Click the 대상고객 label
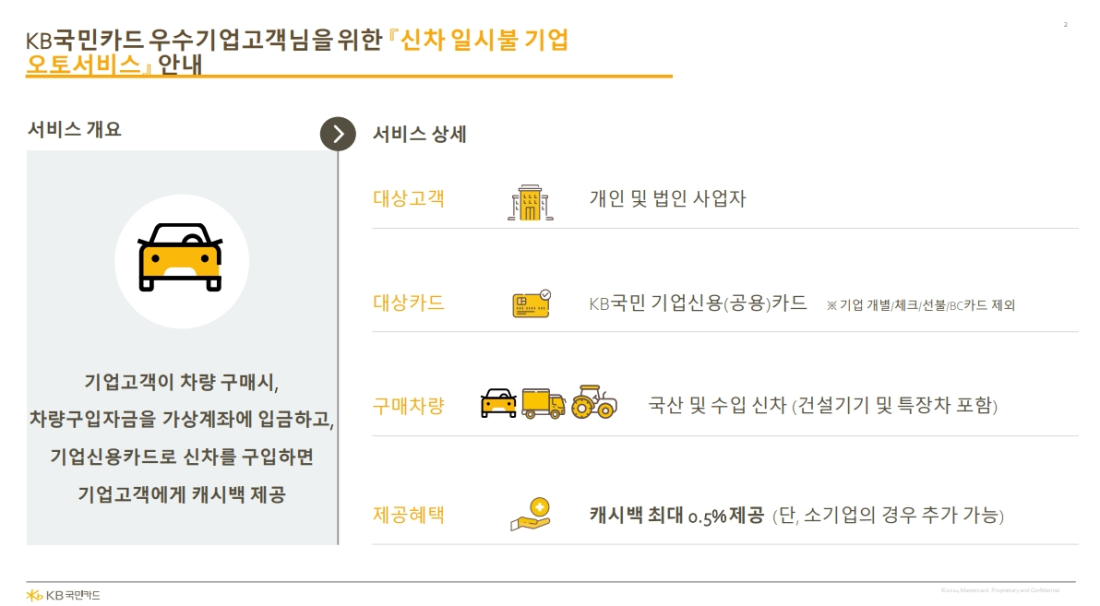The image size is (1100, 606). coord(408,198)
